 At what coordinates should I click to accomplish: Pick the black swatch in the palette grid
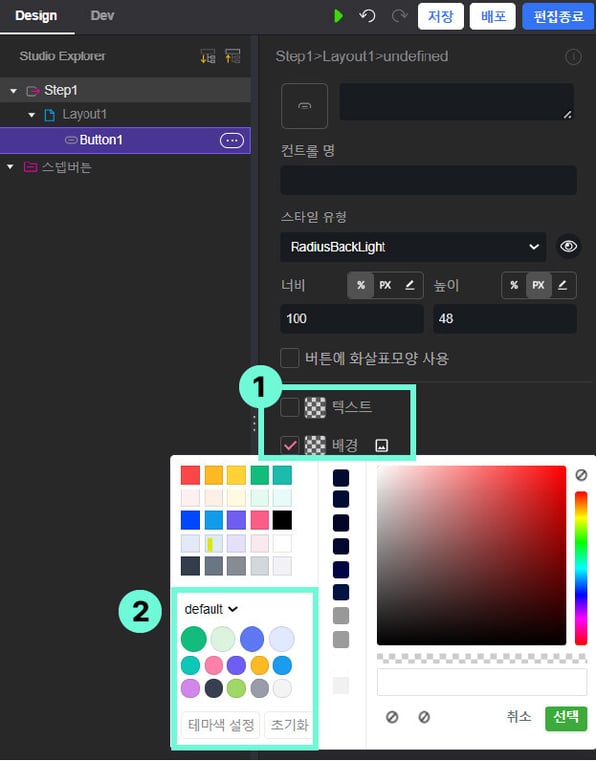click(x=282, y=520)
